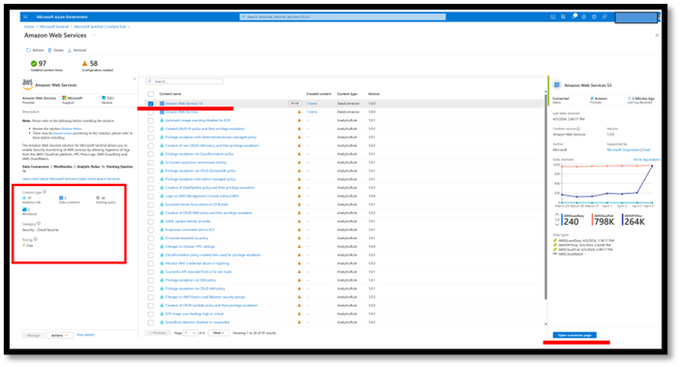Click the Refresh toolbar icon

click(29, 50)
